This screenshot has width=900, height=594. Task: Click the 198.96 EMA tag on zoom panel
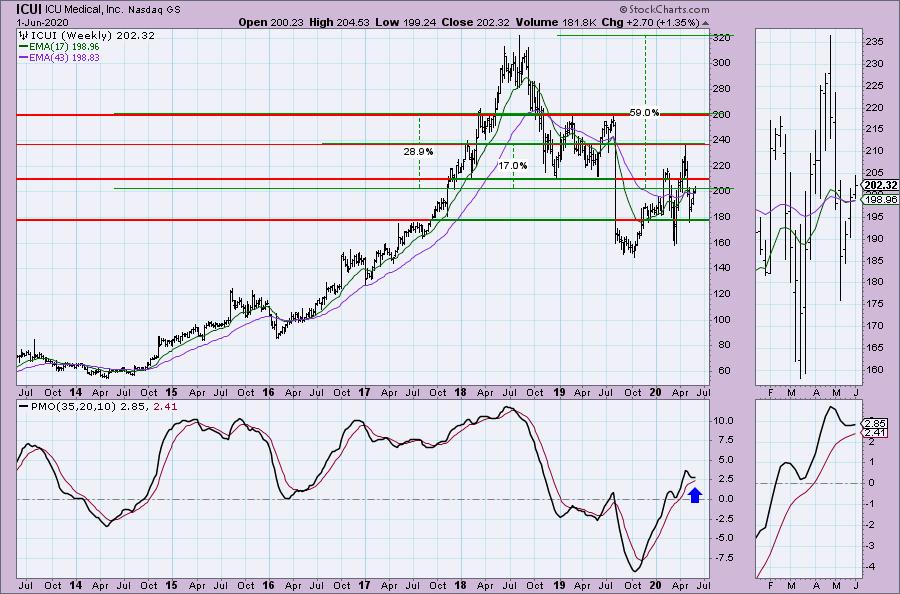pos(880,200)
